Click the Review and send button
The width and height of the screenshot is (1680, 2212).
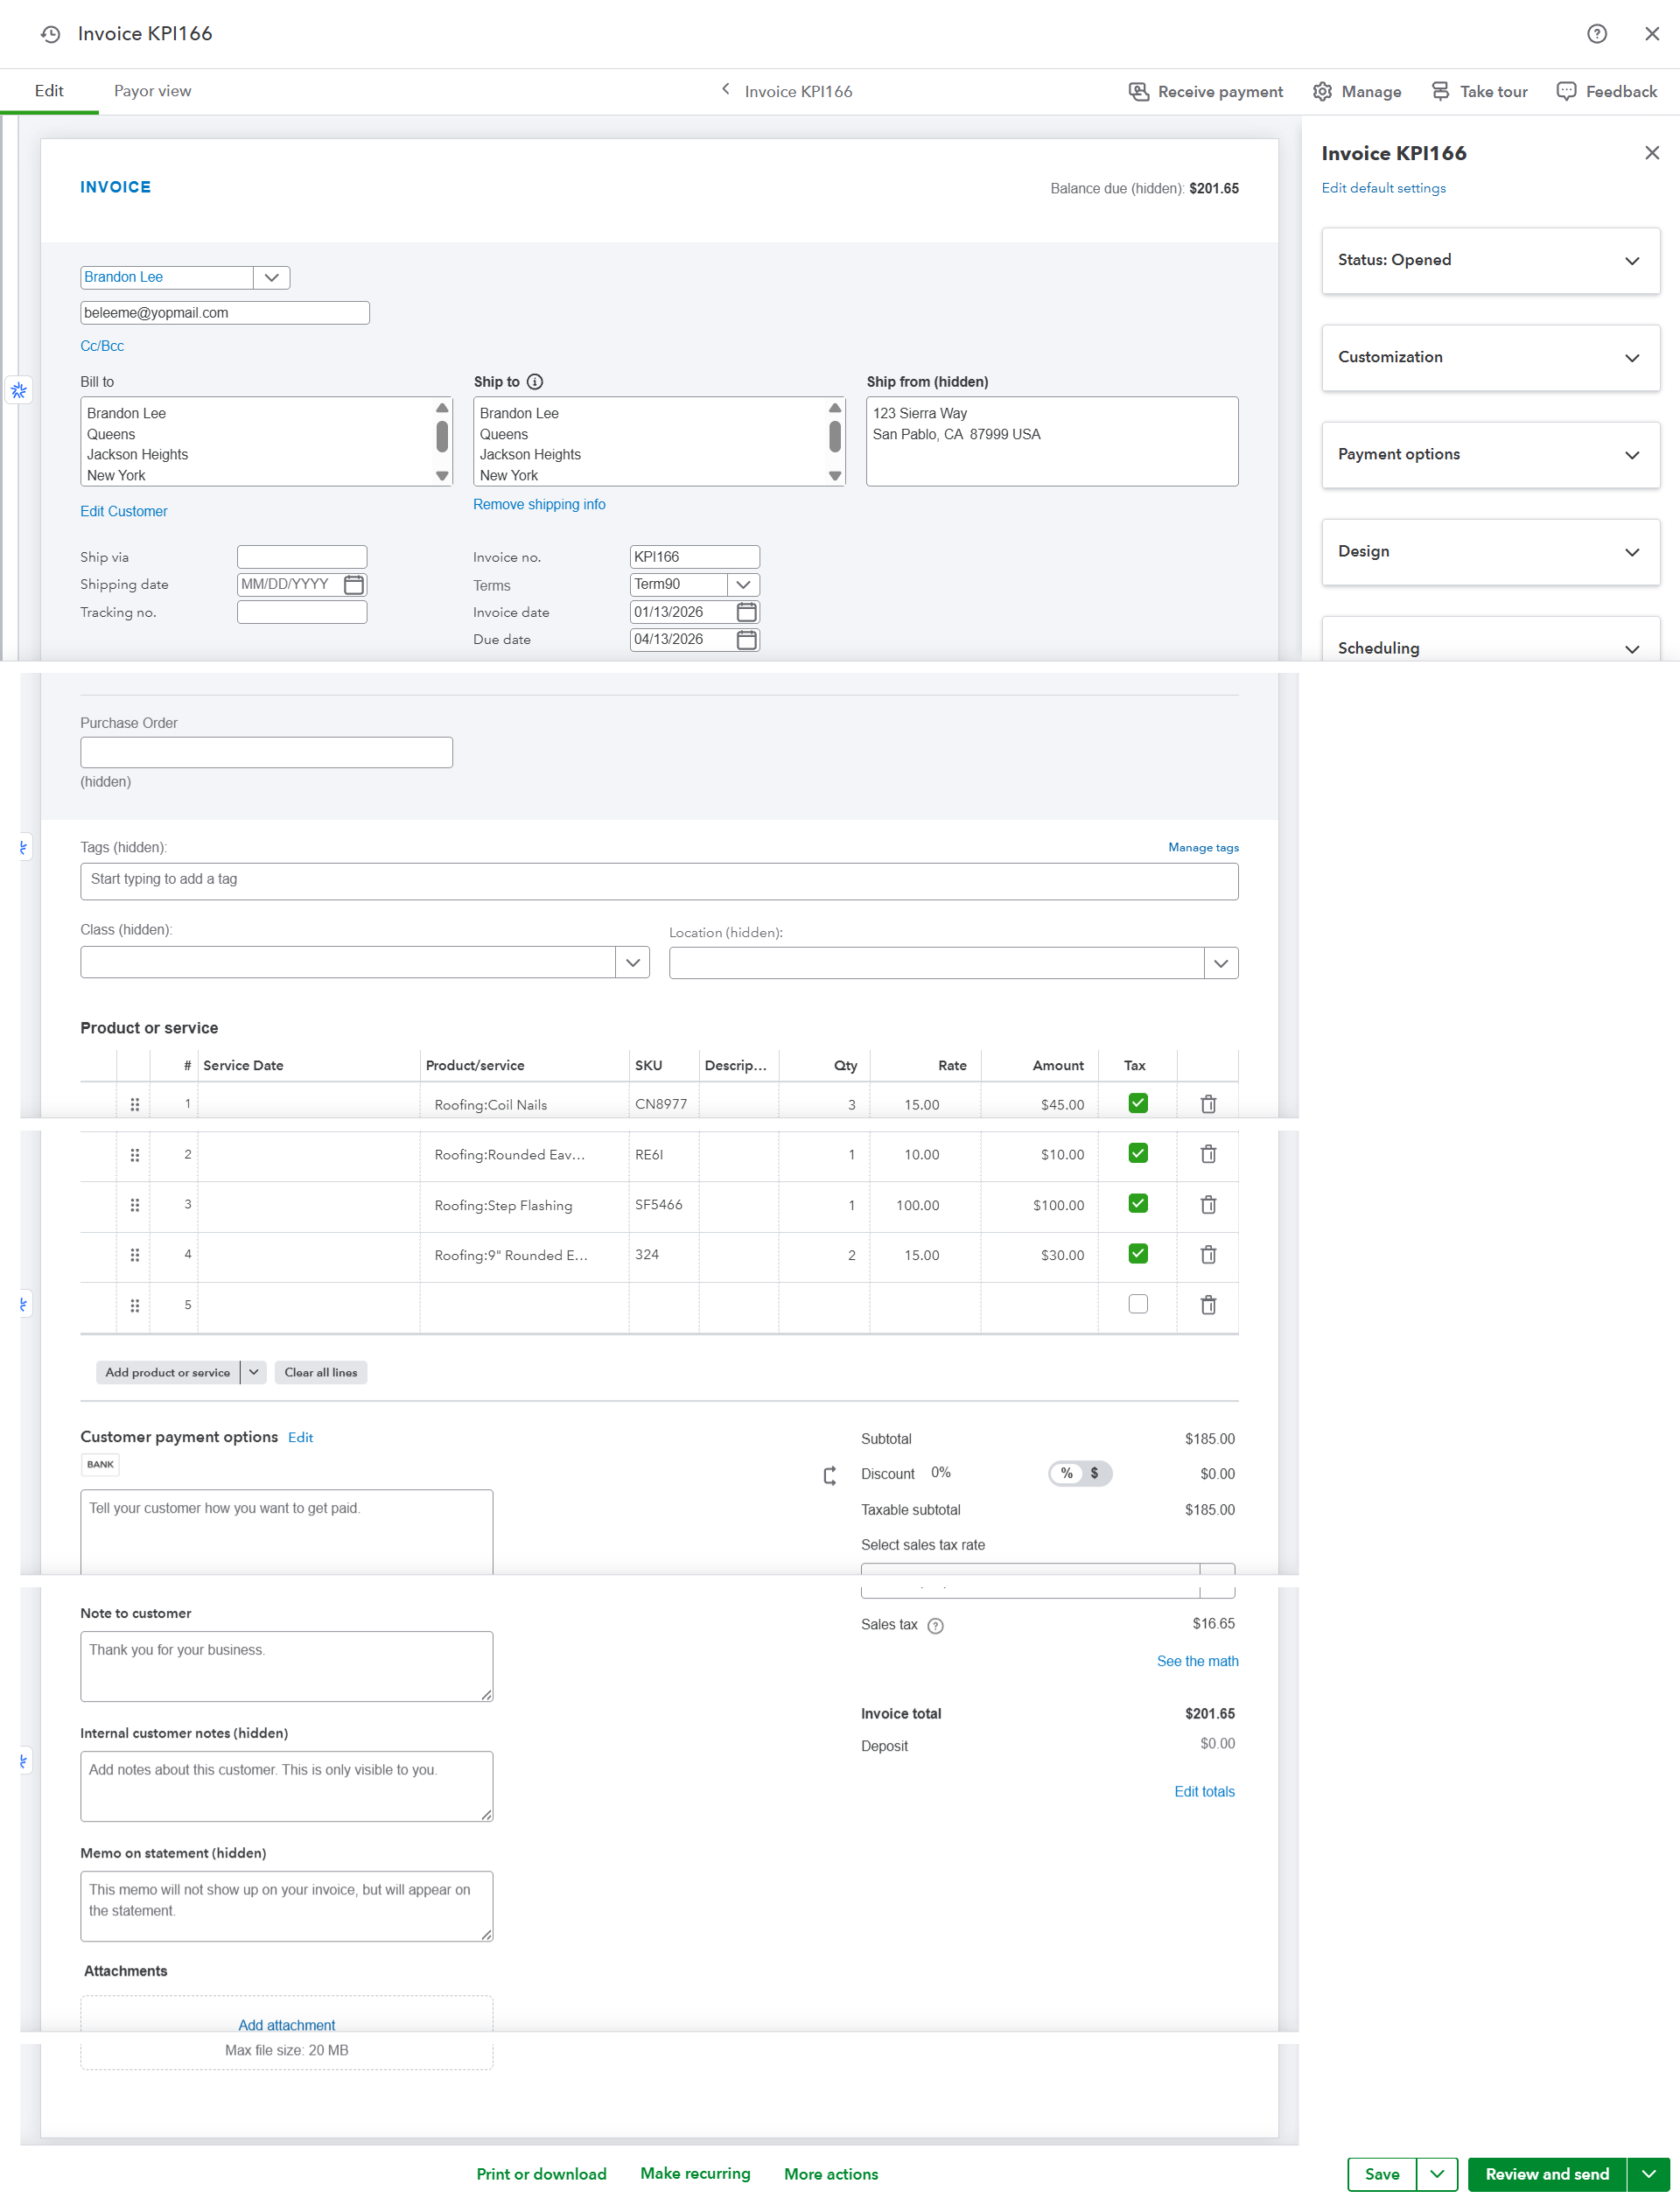click(x=1546, y=2174)
